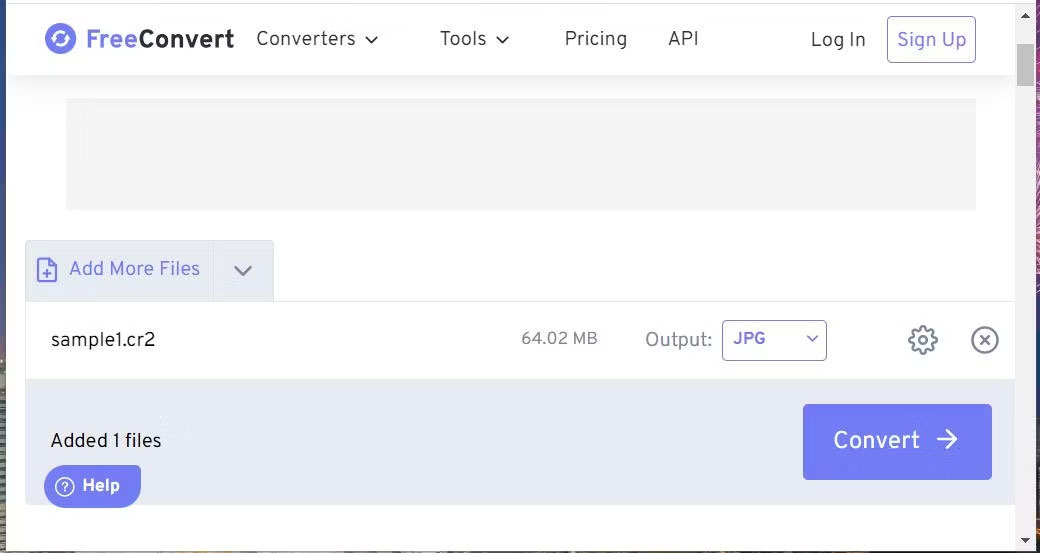Open the API link
Viewport: 1040px width, 553px height.
[683, 39]
